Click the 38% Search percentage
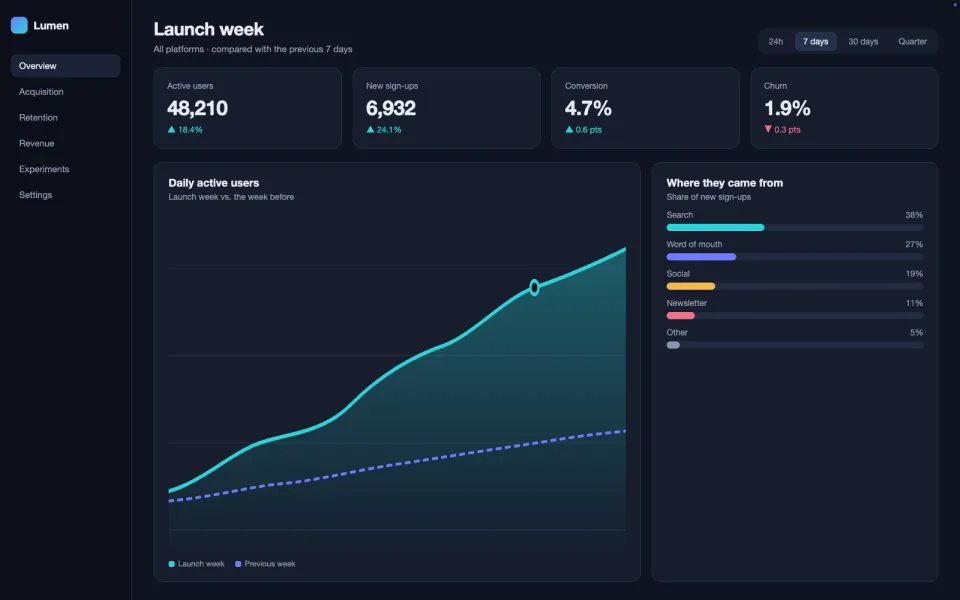960x600 pixels. coord(914,215)
